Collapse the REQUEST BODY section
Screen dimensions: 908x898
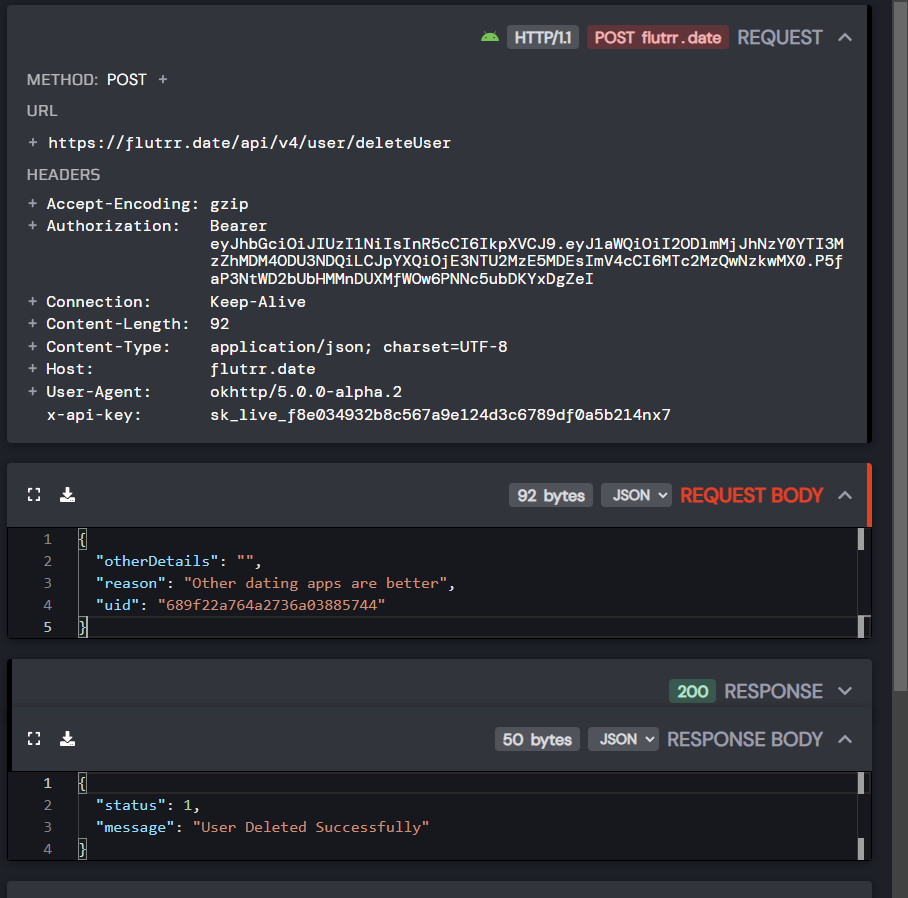coord(845,495)
